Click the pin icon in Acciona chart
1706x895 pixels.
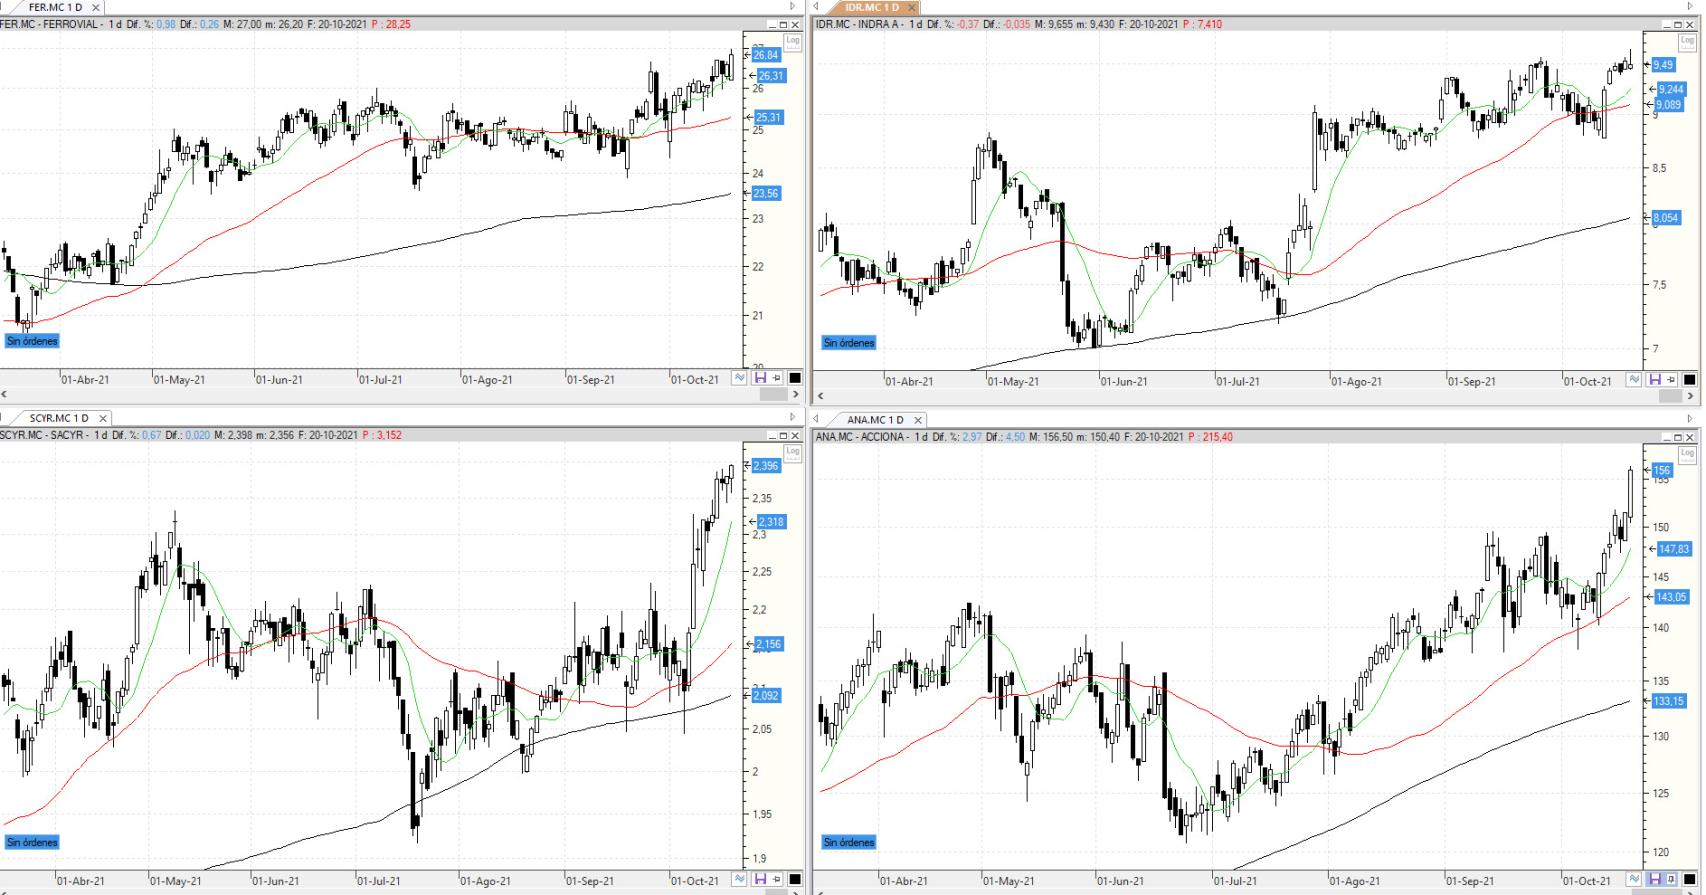[1672, 880]
